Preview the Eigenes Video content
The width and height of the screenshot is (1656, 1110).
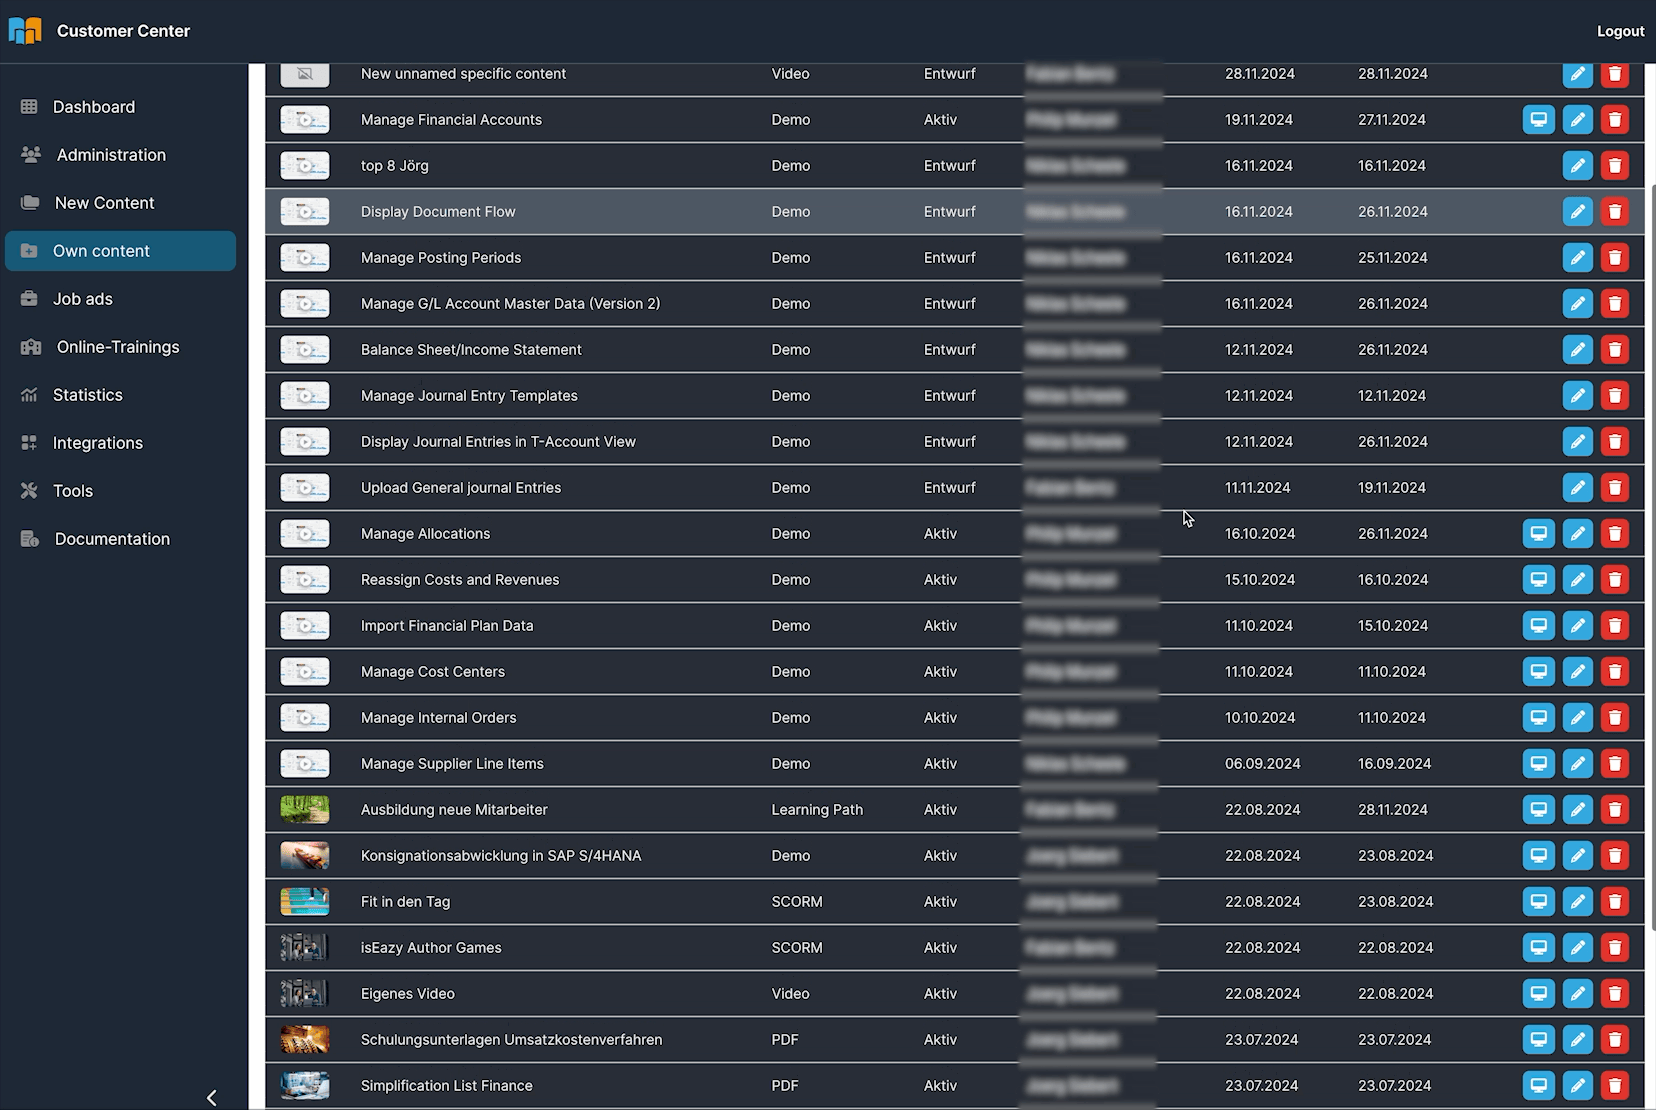(1538, 994)
